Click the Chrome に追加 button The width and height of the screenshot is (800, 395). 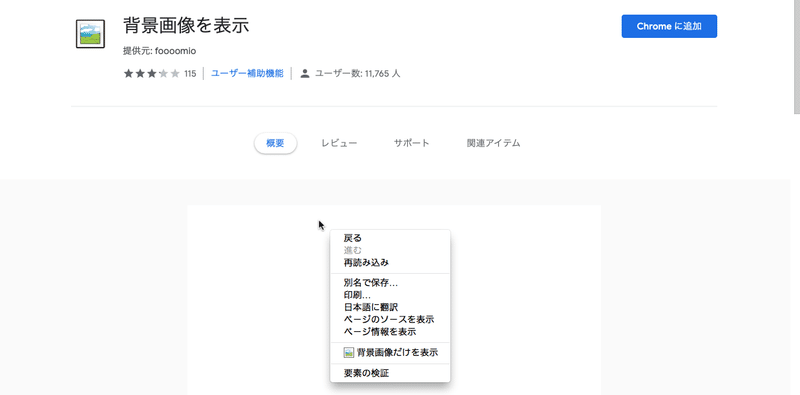669,27
